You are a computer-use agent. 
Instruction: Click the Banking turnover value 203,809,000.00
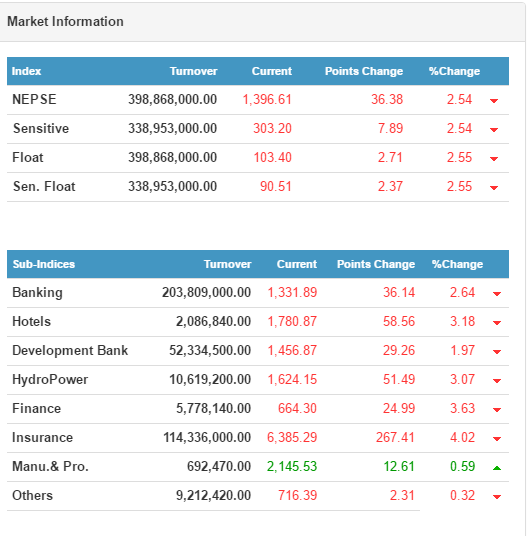click(207, 293)
